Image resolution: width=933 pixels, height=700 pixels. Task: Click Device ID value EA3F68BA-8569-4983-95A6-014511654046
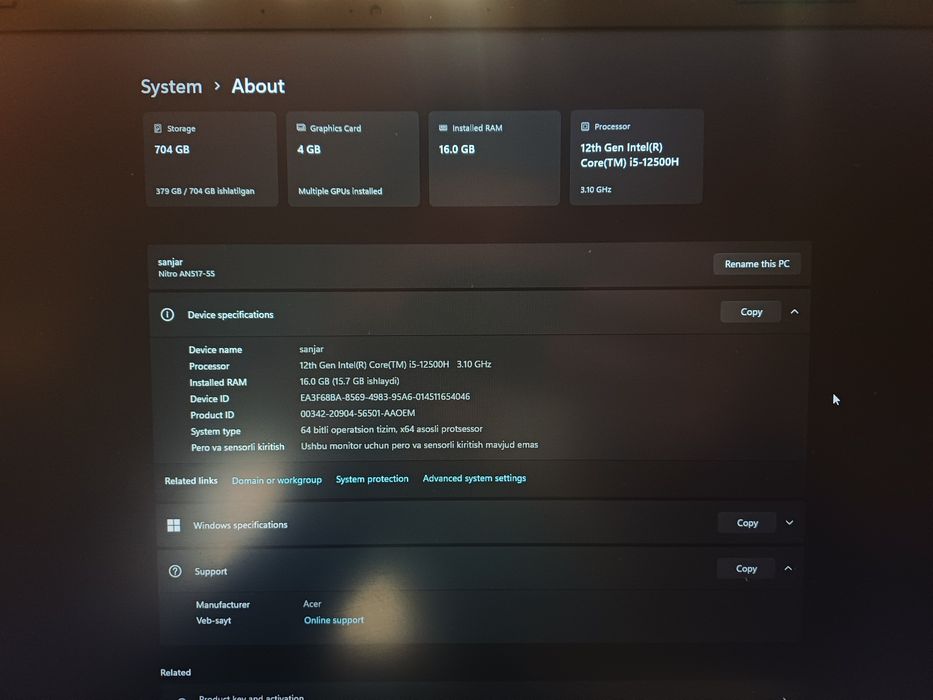point(385,397)
